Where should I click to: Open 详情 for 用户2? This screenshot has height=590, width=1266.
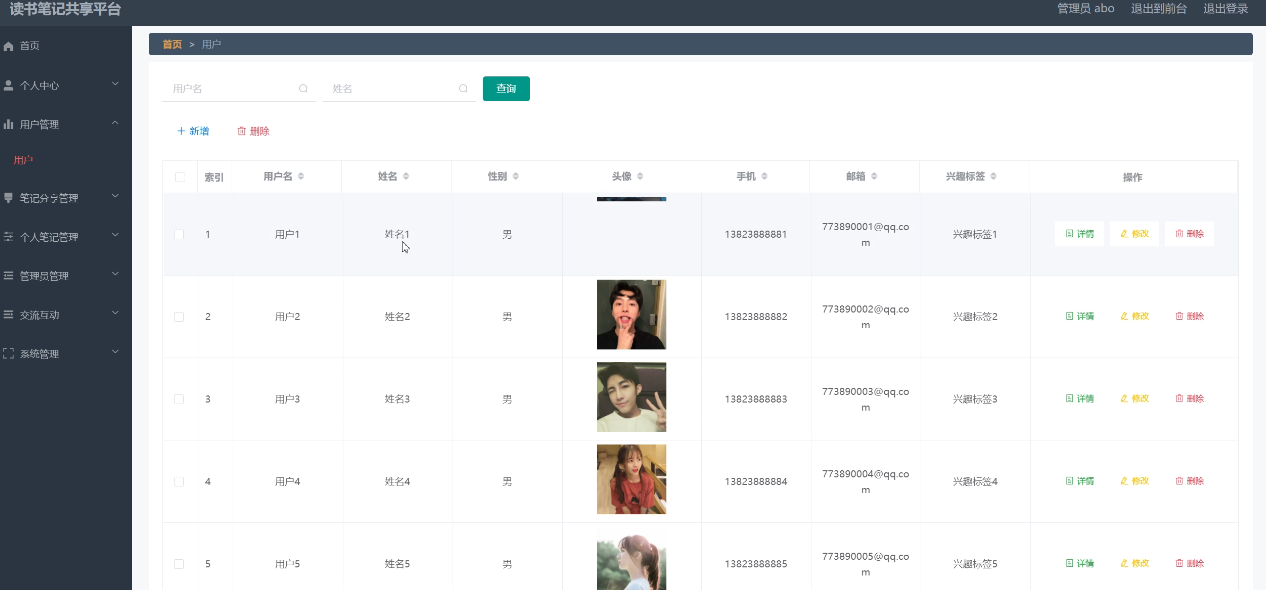pos(1079,316)
